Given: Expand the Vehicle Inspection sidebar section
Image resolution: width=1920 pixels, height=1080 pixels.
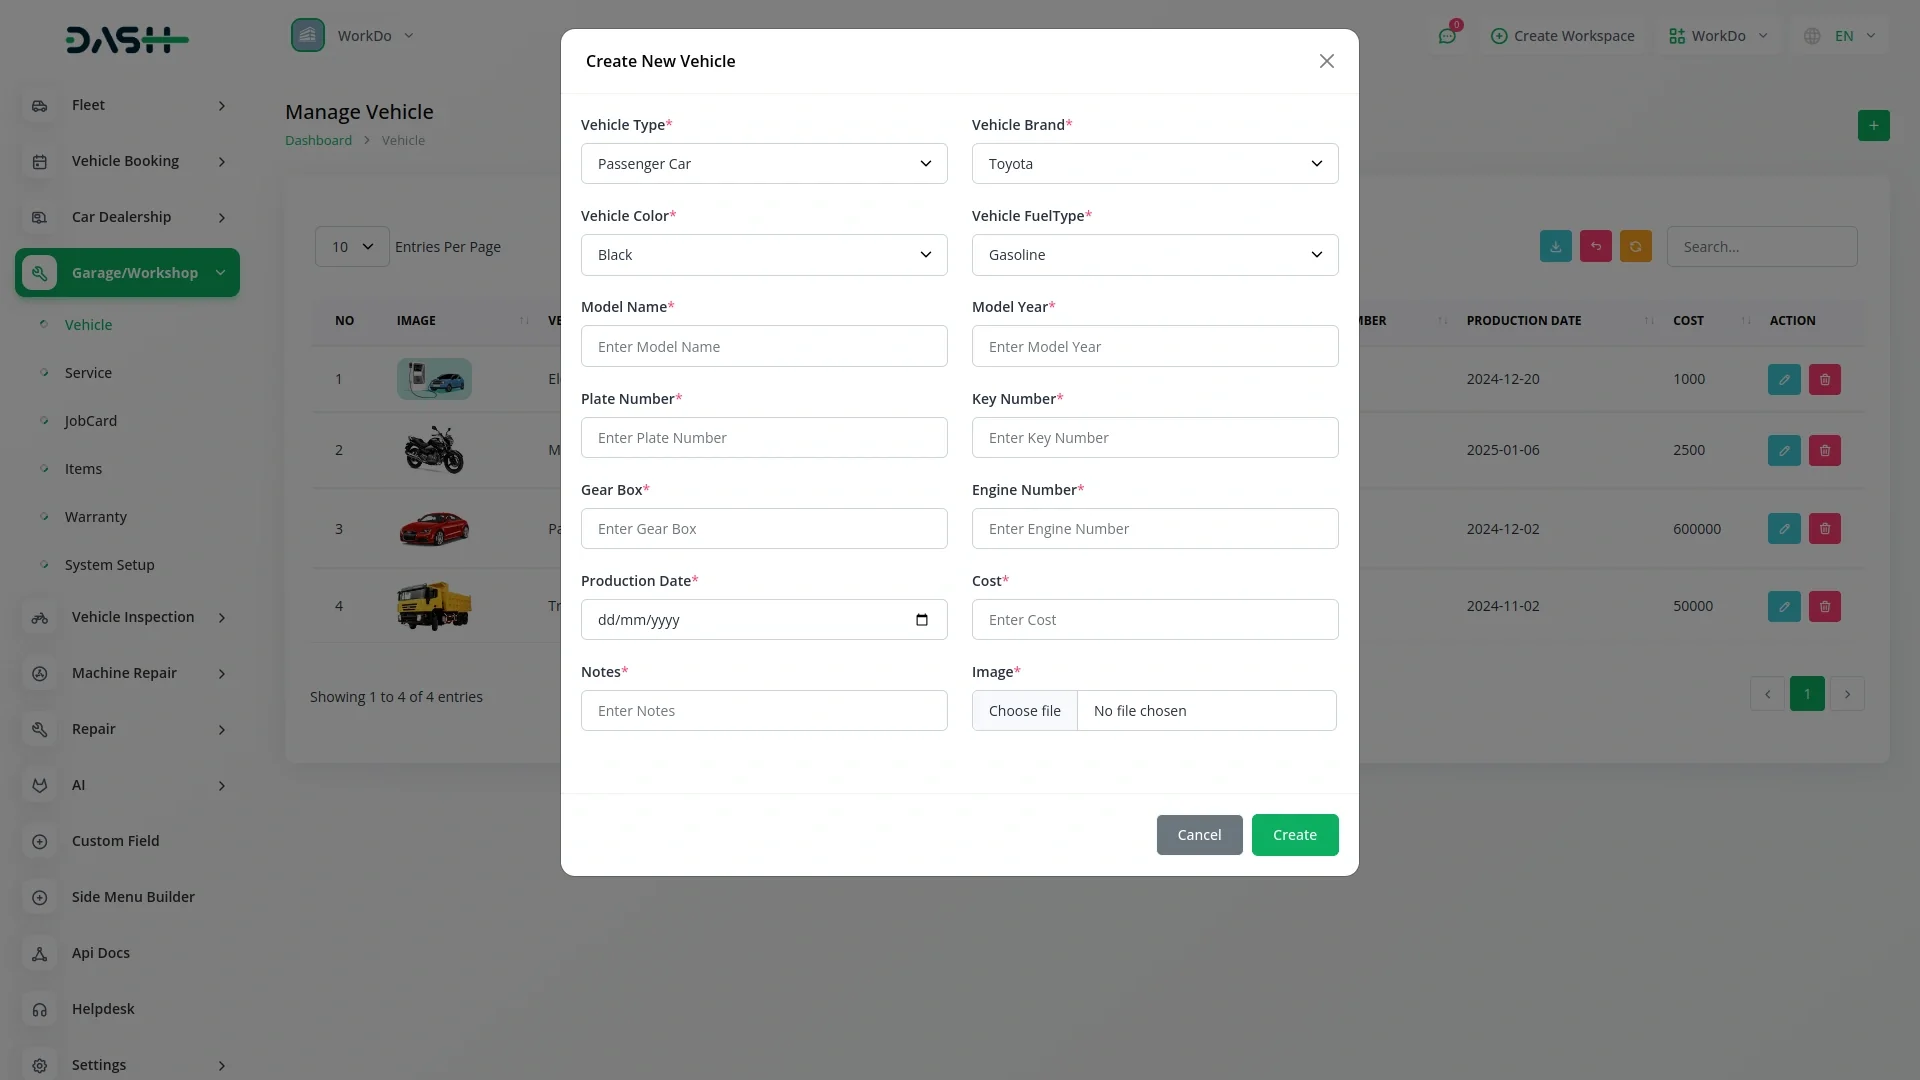Looking at the screenshot, I should point(132,617).
